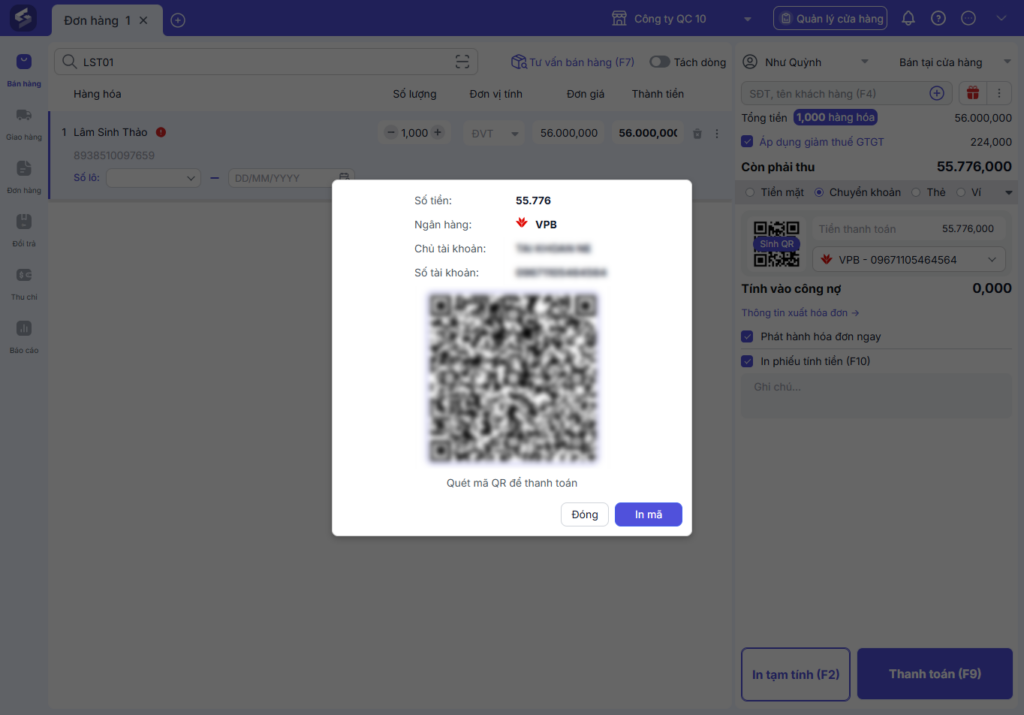Open the notifications bell
This screenshot has width=1024, height=715.
[908, 18]
